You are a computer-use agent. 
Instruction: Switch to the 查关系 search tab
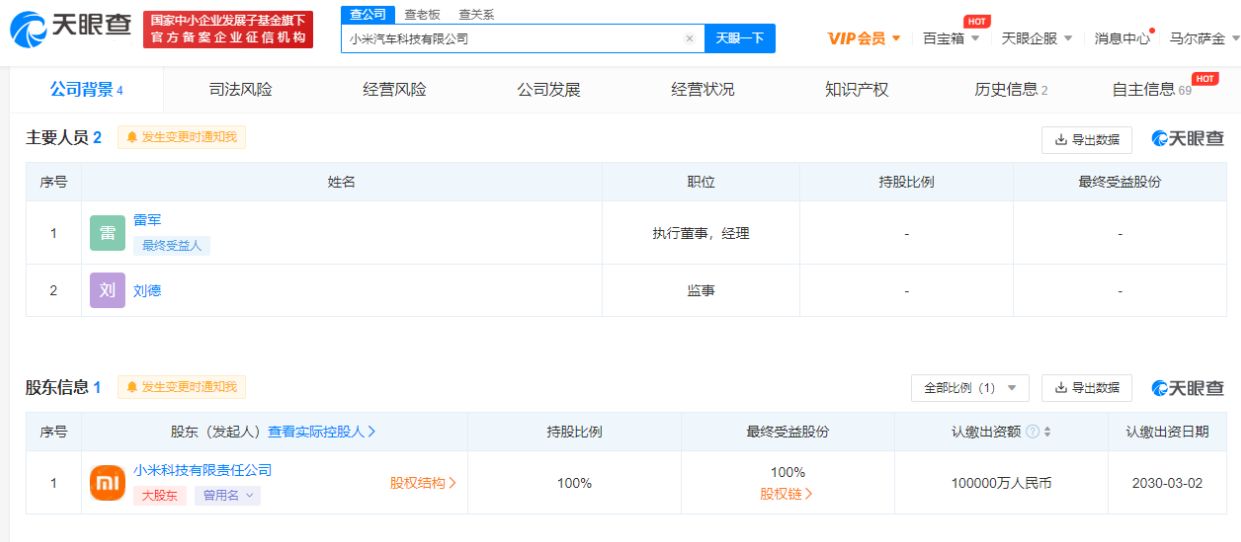[x=476, y=15]
